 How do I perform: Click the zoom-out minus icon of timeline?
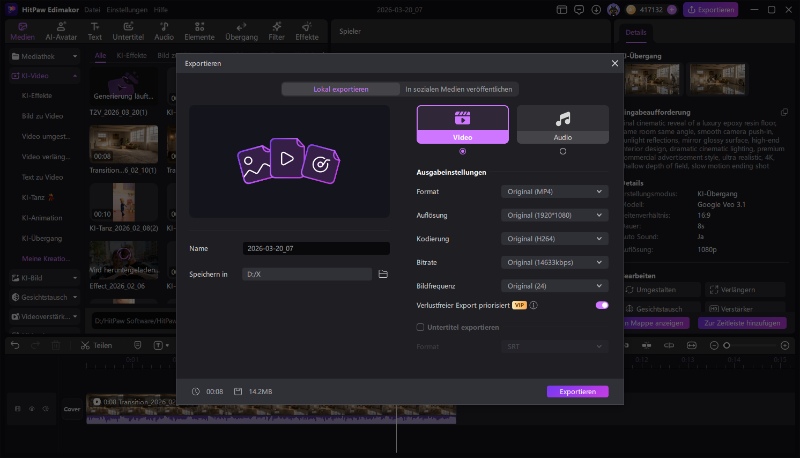tap(714, 346)
